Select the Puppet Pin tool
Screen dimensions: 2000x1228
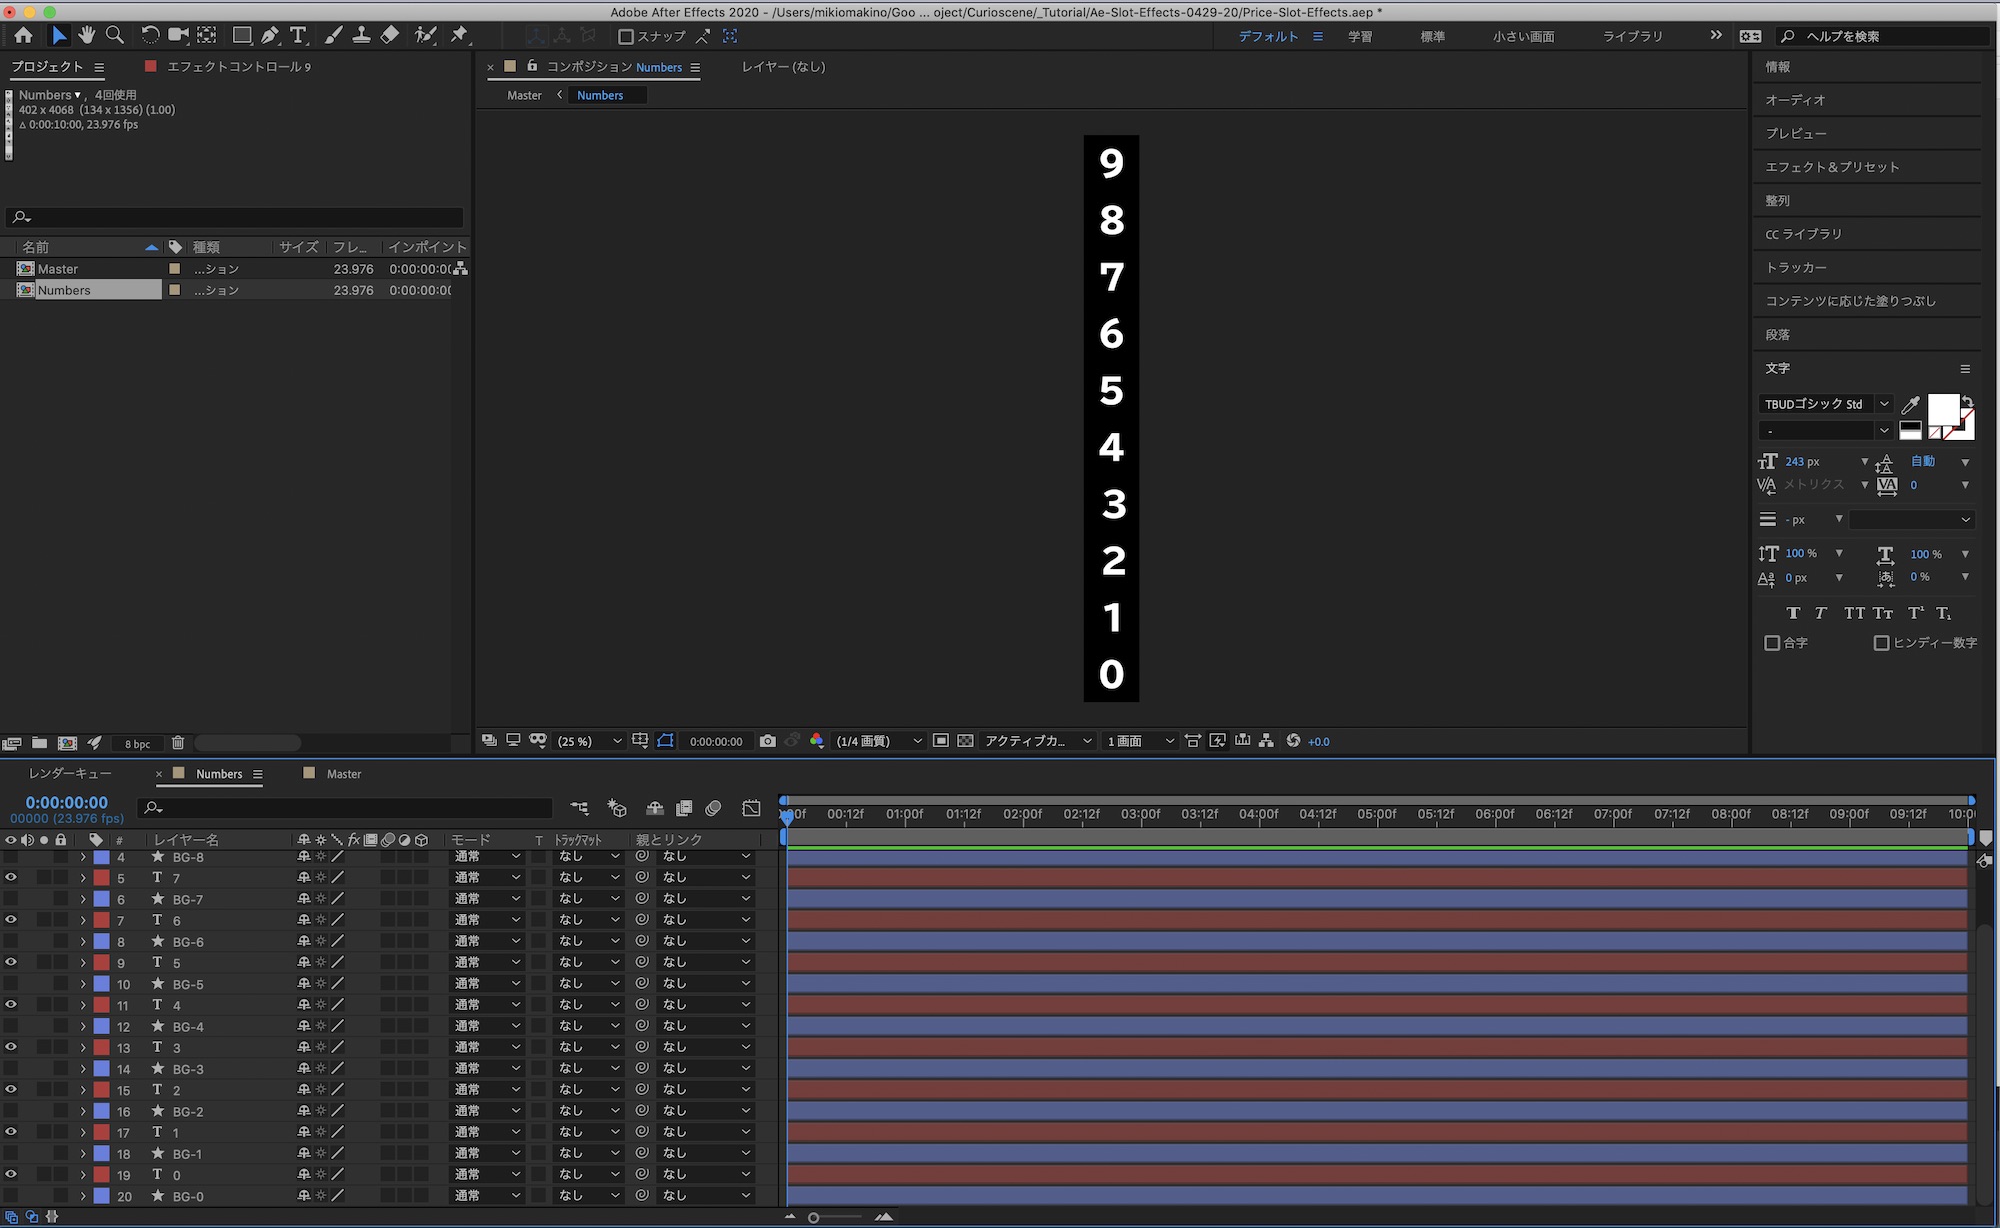pos(459,35)
